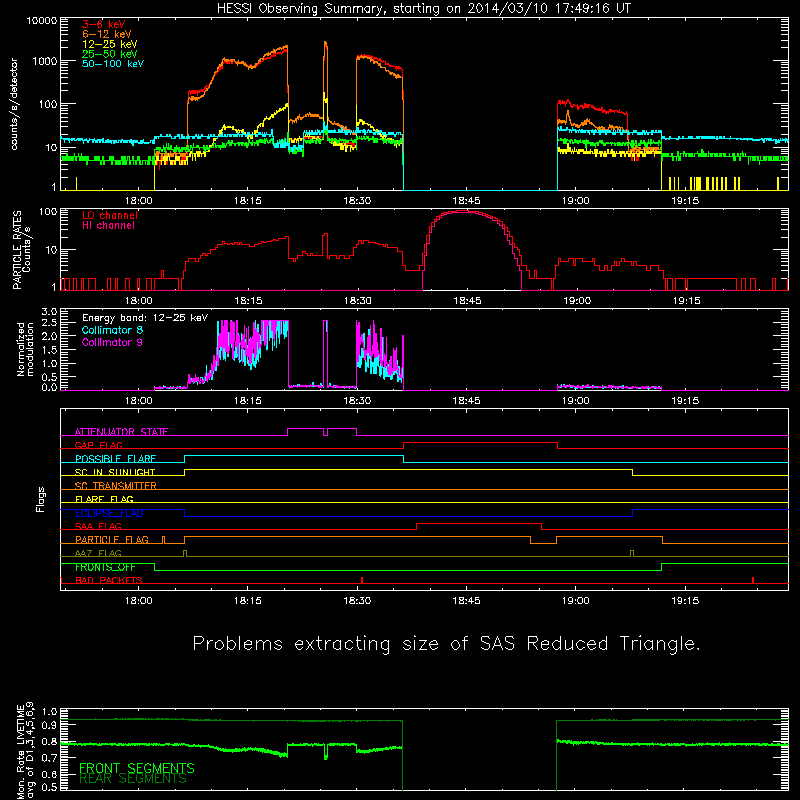Image resolution: width=800 pixels, height=800 pixels.
Task: Click the FRONT SEGMENTS legend label
Action: pos(137,768)
